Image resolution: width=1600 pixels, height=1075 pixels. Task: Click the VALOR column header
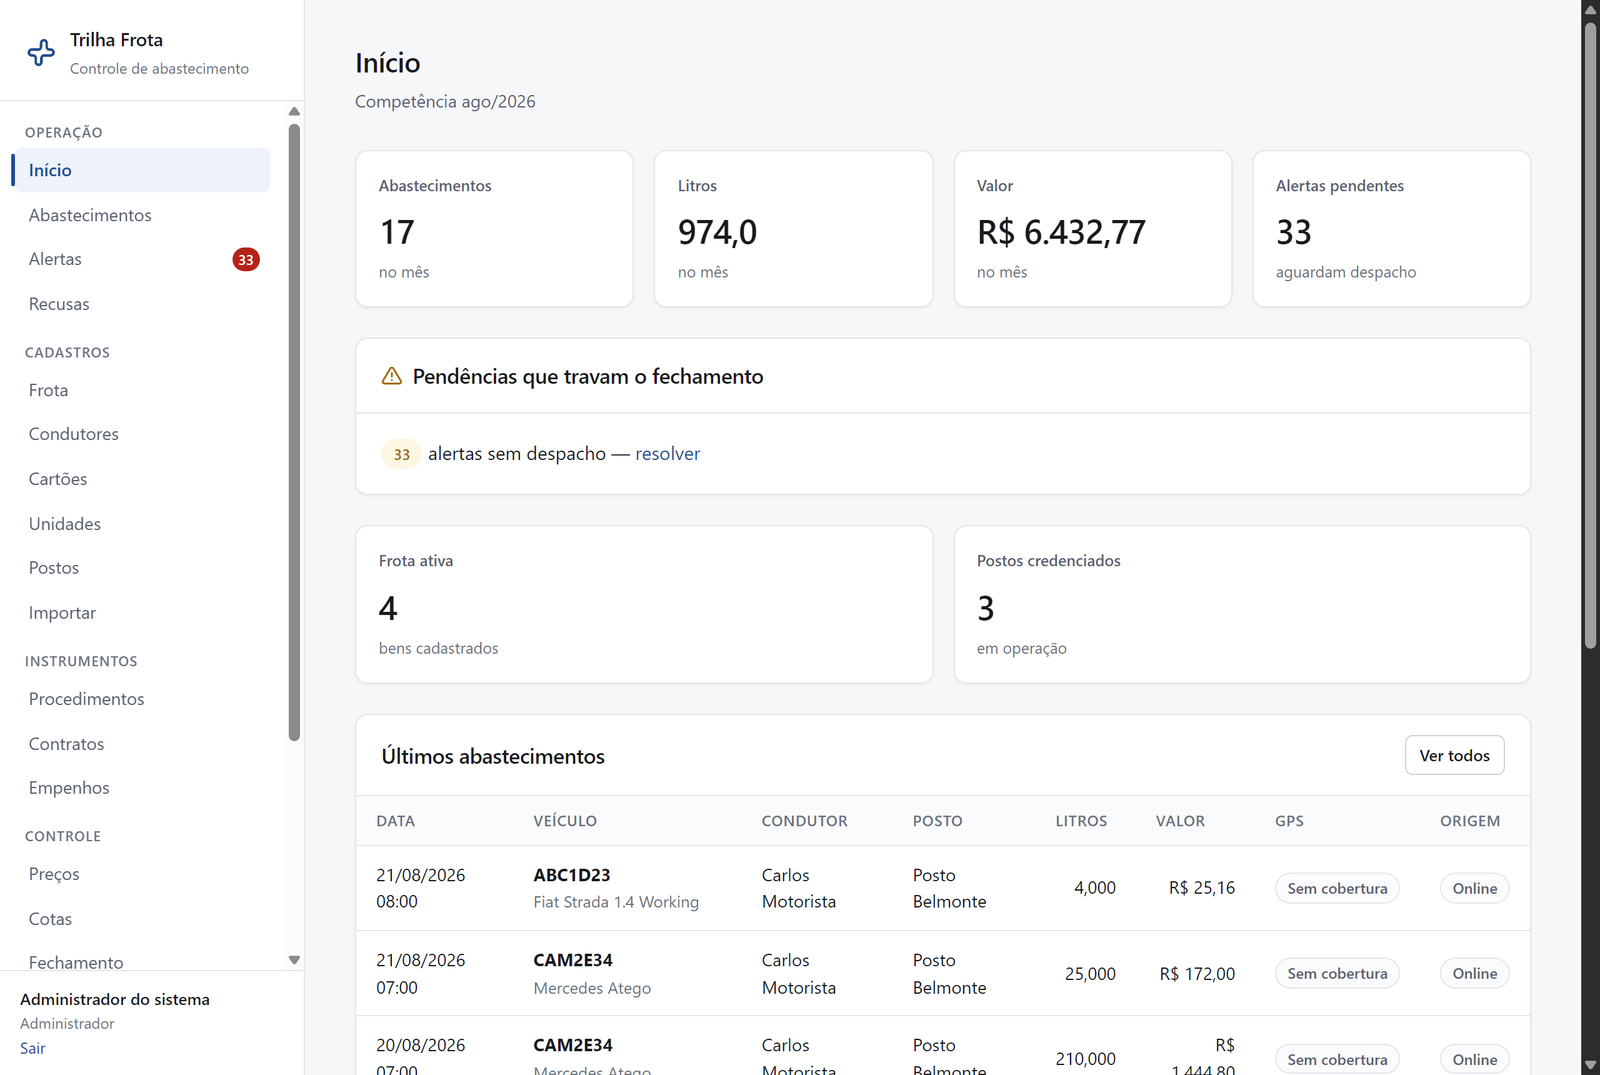coord(1180,821)
